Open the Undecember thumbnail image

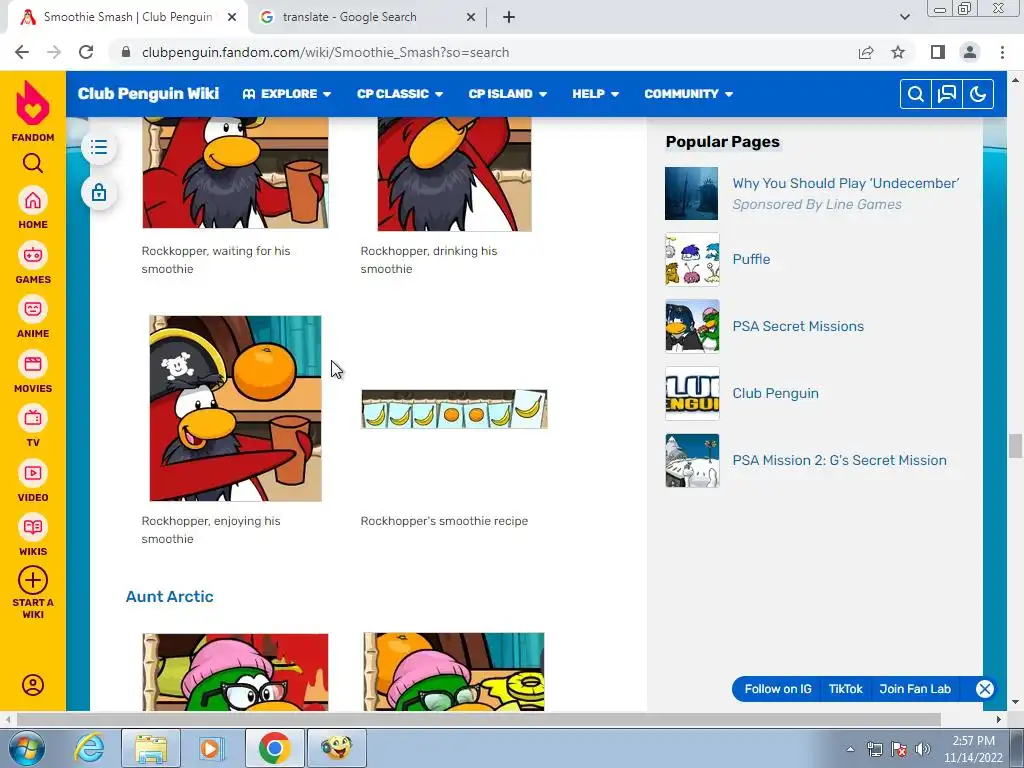coord(692,193)
